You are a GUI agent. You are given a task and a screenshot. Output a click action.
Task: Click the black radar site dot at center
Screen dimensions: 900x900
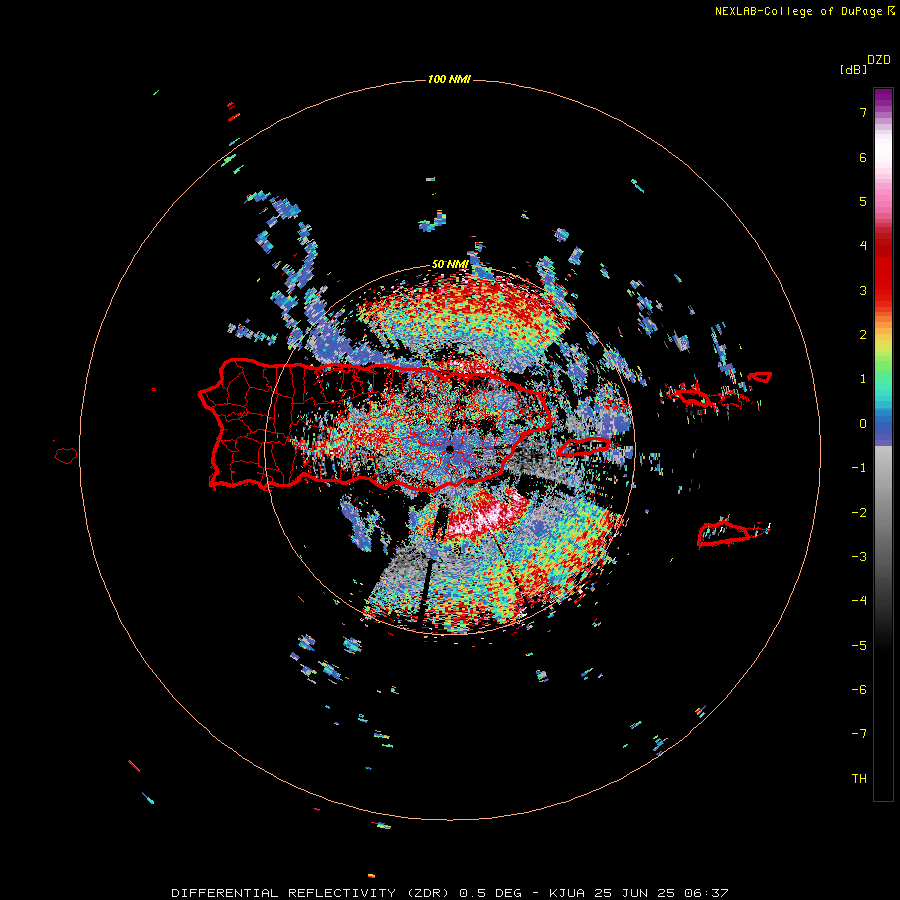coord(449,448)
